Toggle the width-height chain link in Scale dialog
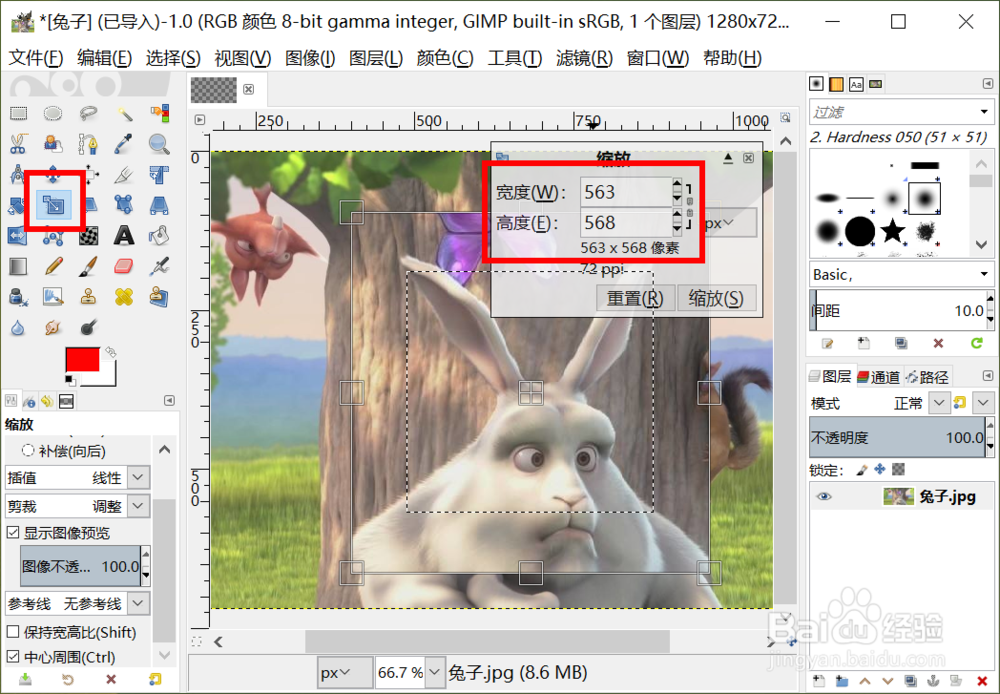This screenshot has width=1000, height=694. 689,207
